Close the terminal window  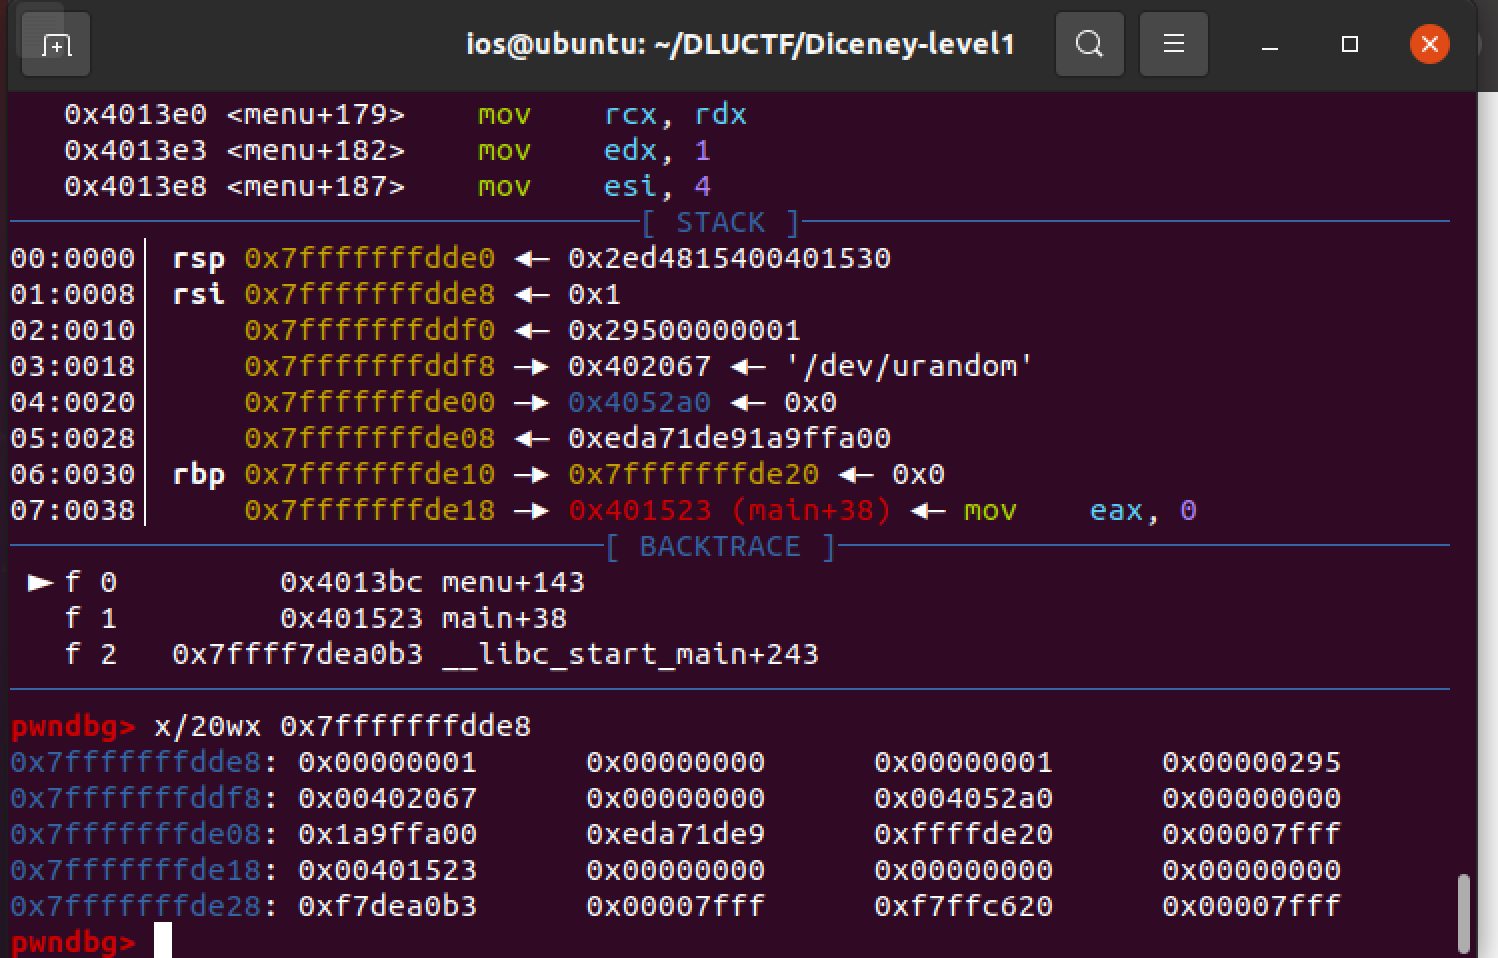click(1430, 44)
